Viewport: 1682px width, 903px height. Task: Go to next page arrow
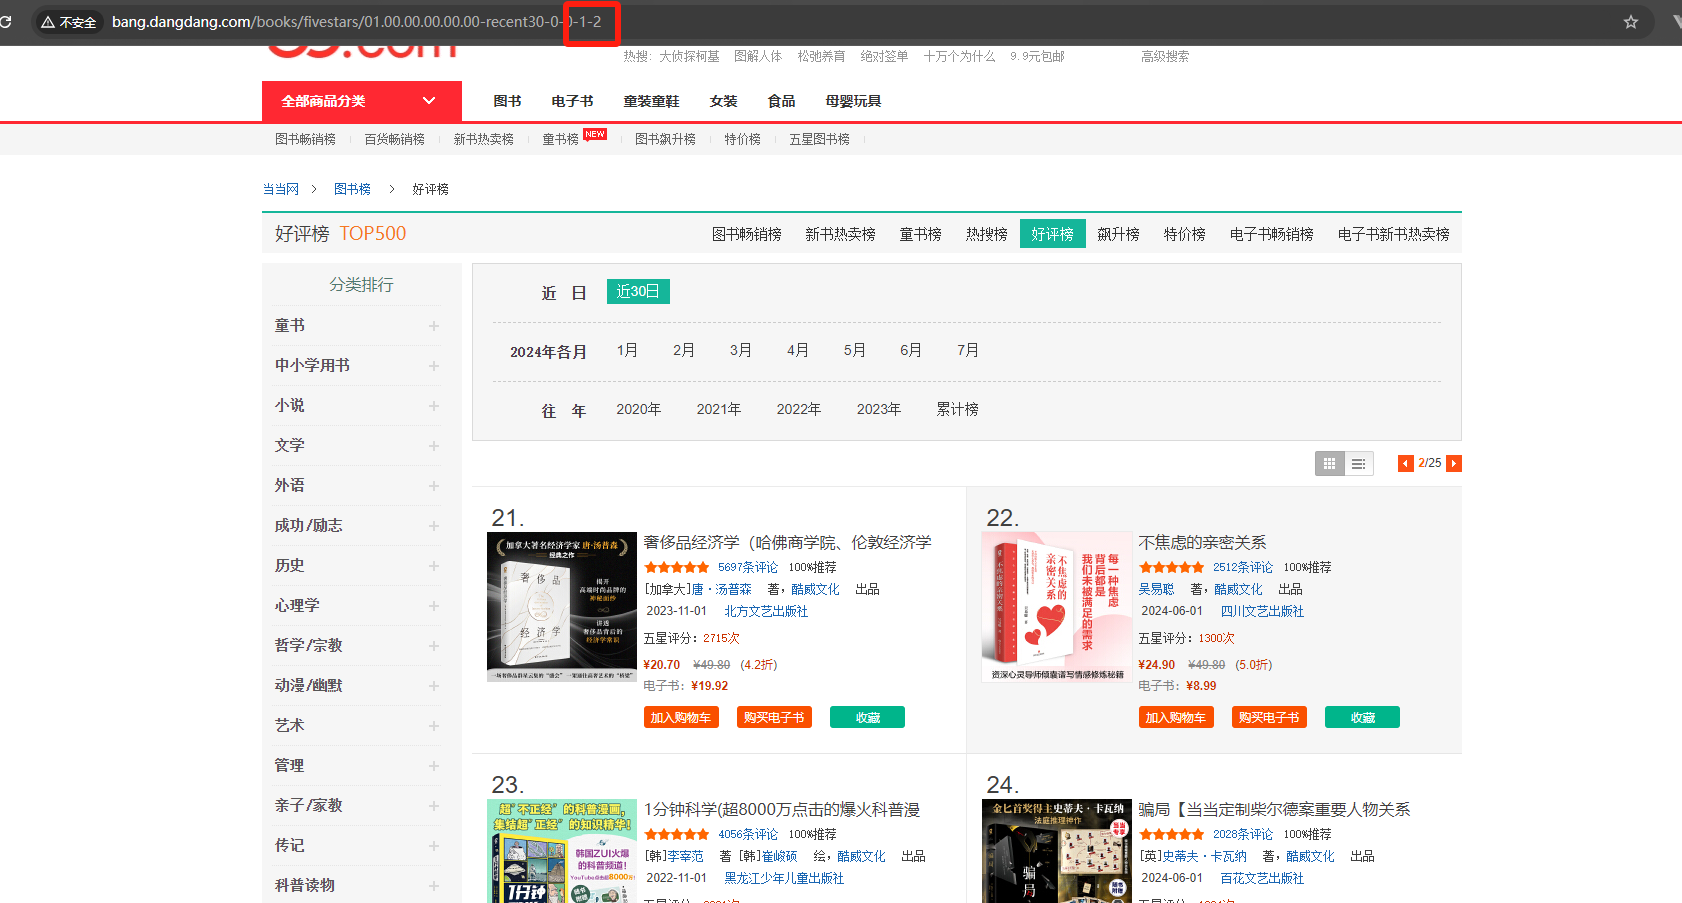[1454, 463]
